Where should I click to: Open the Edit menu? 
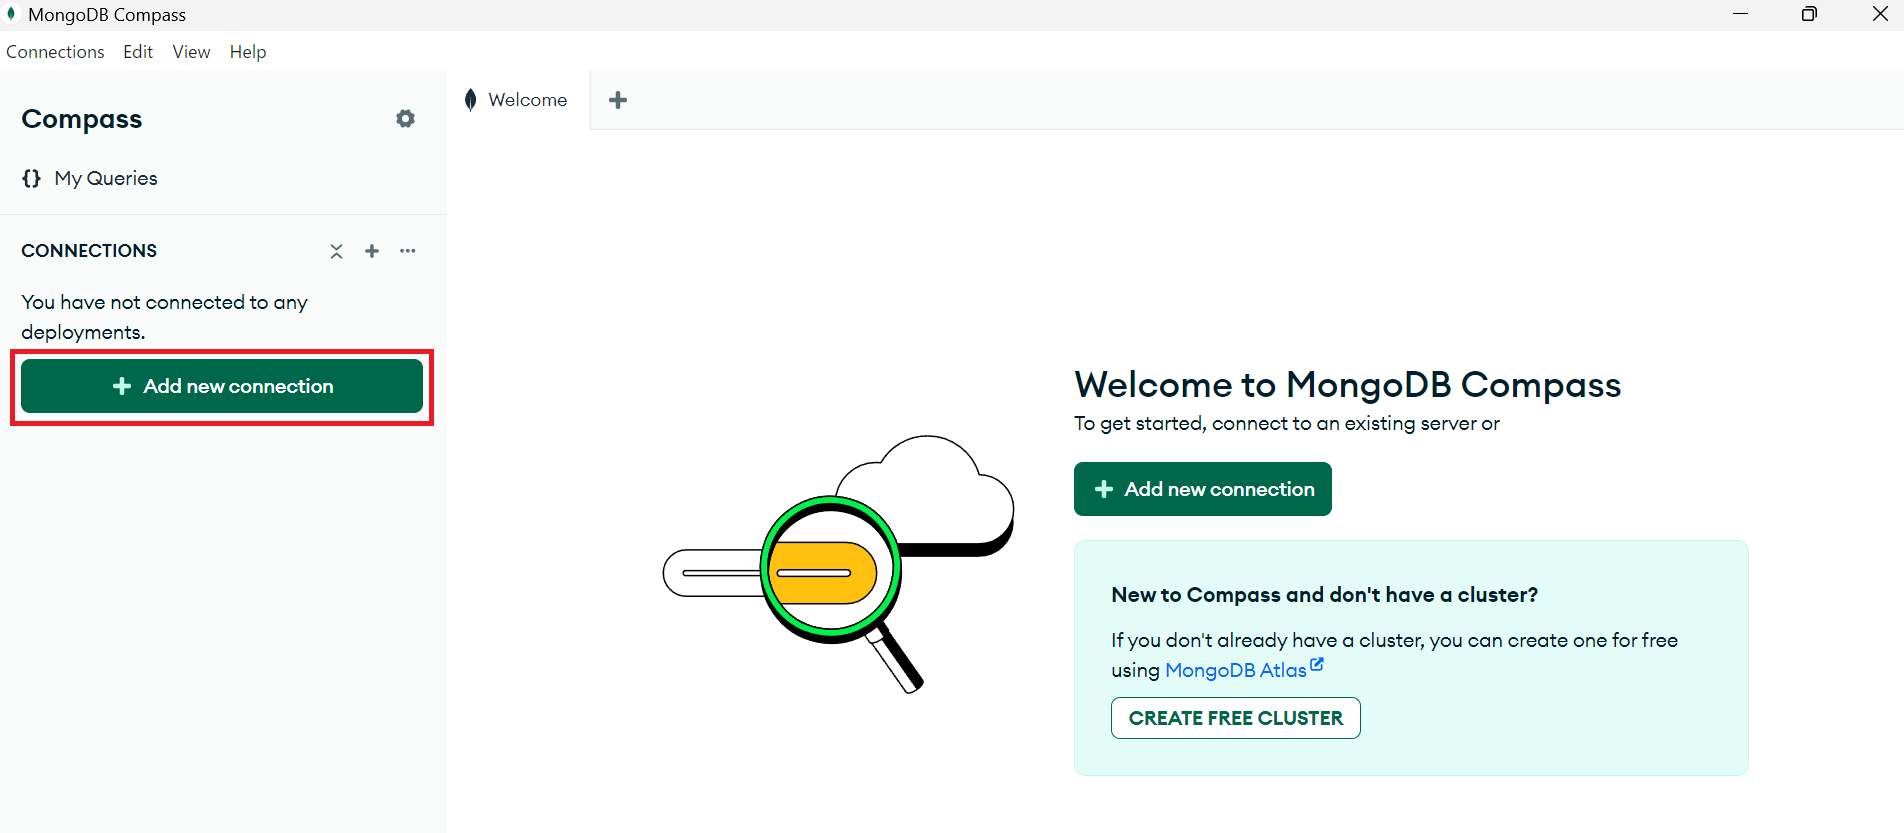138,52
